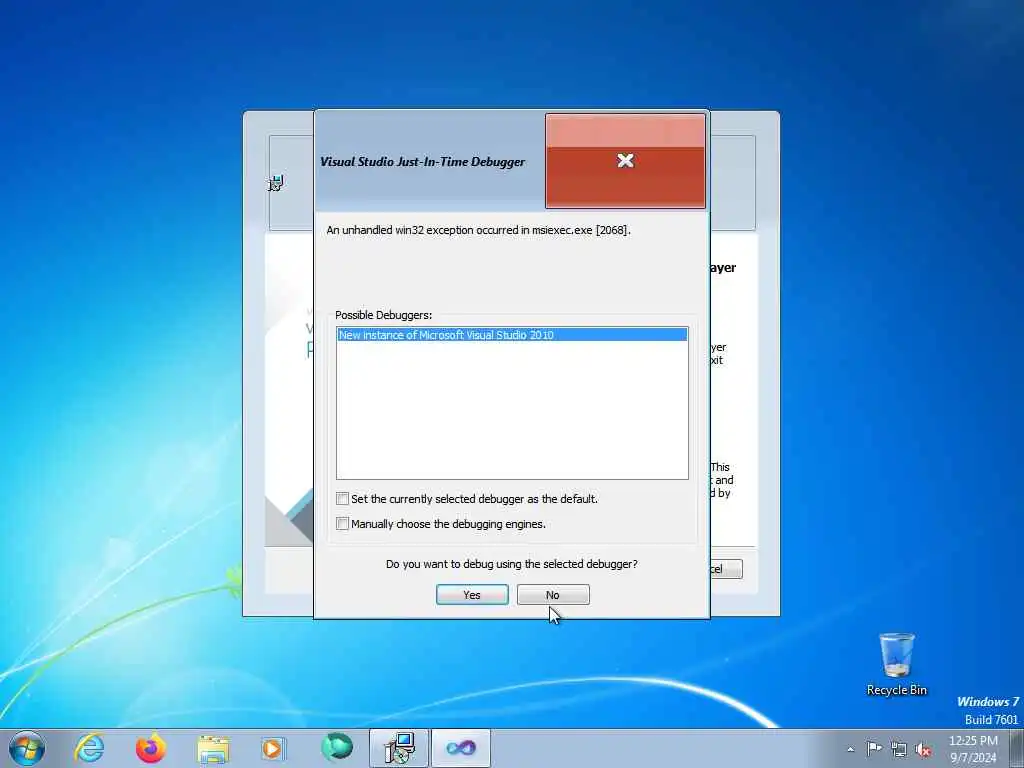Switch to the installer taskbar item
The image size is (1024, 768).
click(x=399, y=748)
